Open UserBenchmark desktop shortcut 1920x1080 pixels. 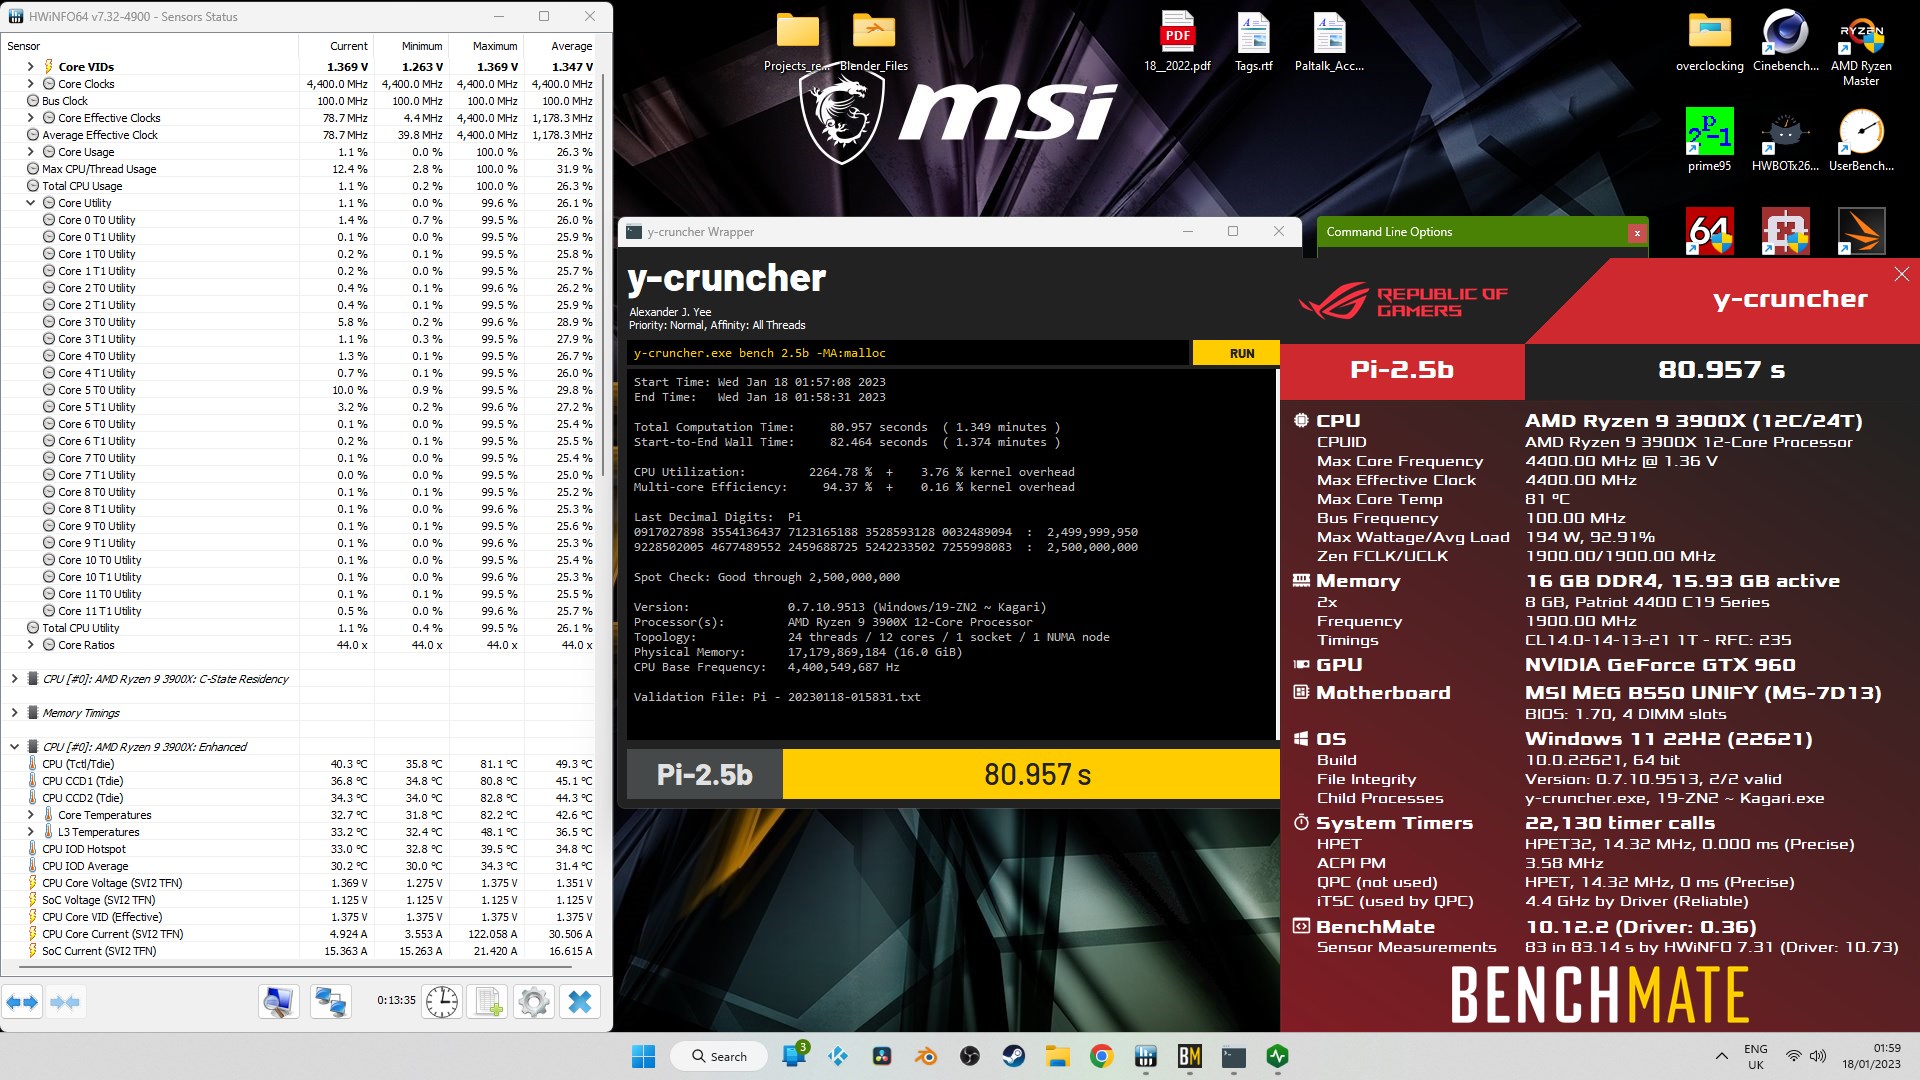[x=1861, y=140]
